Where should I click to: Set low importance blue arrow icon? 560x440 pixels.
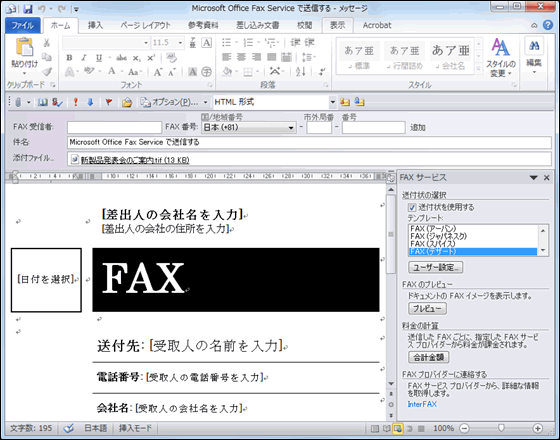click(x=90, y=102)
